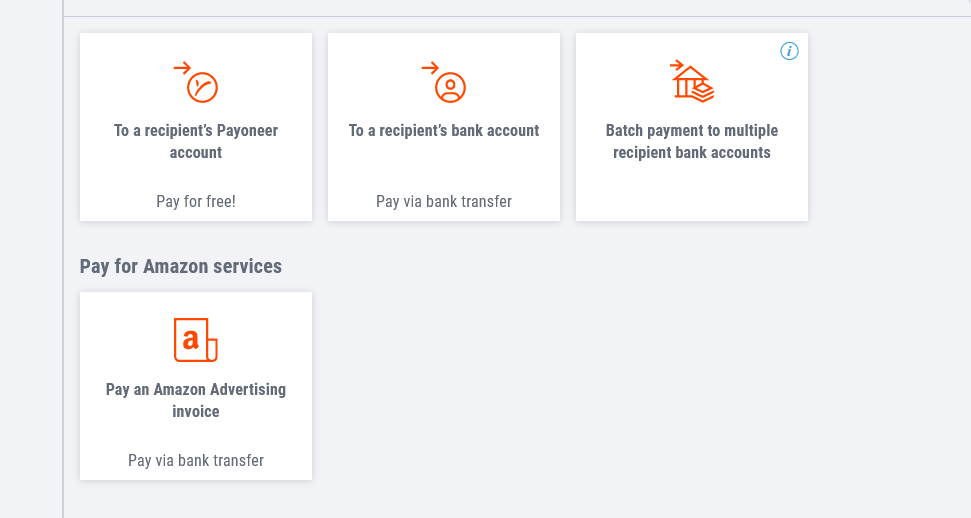971x518 pixels.
Task: Click the Payoneer account arrow-and-logo icon
Action: point(196,82)
